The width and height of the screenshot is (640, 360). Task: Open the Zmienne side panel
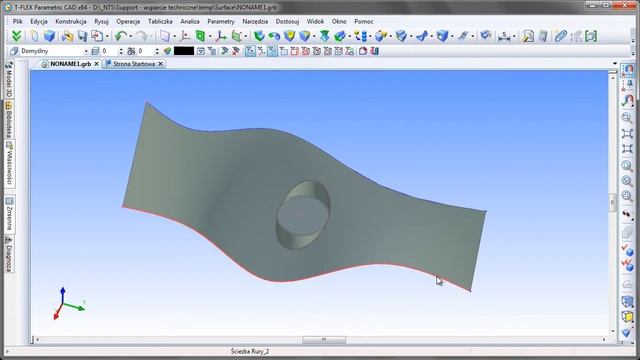click(9, 213)
